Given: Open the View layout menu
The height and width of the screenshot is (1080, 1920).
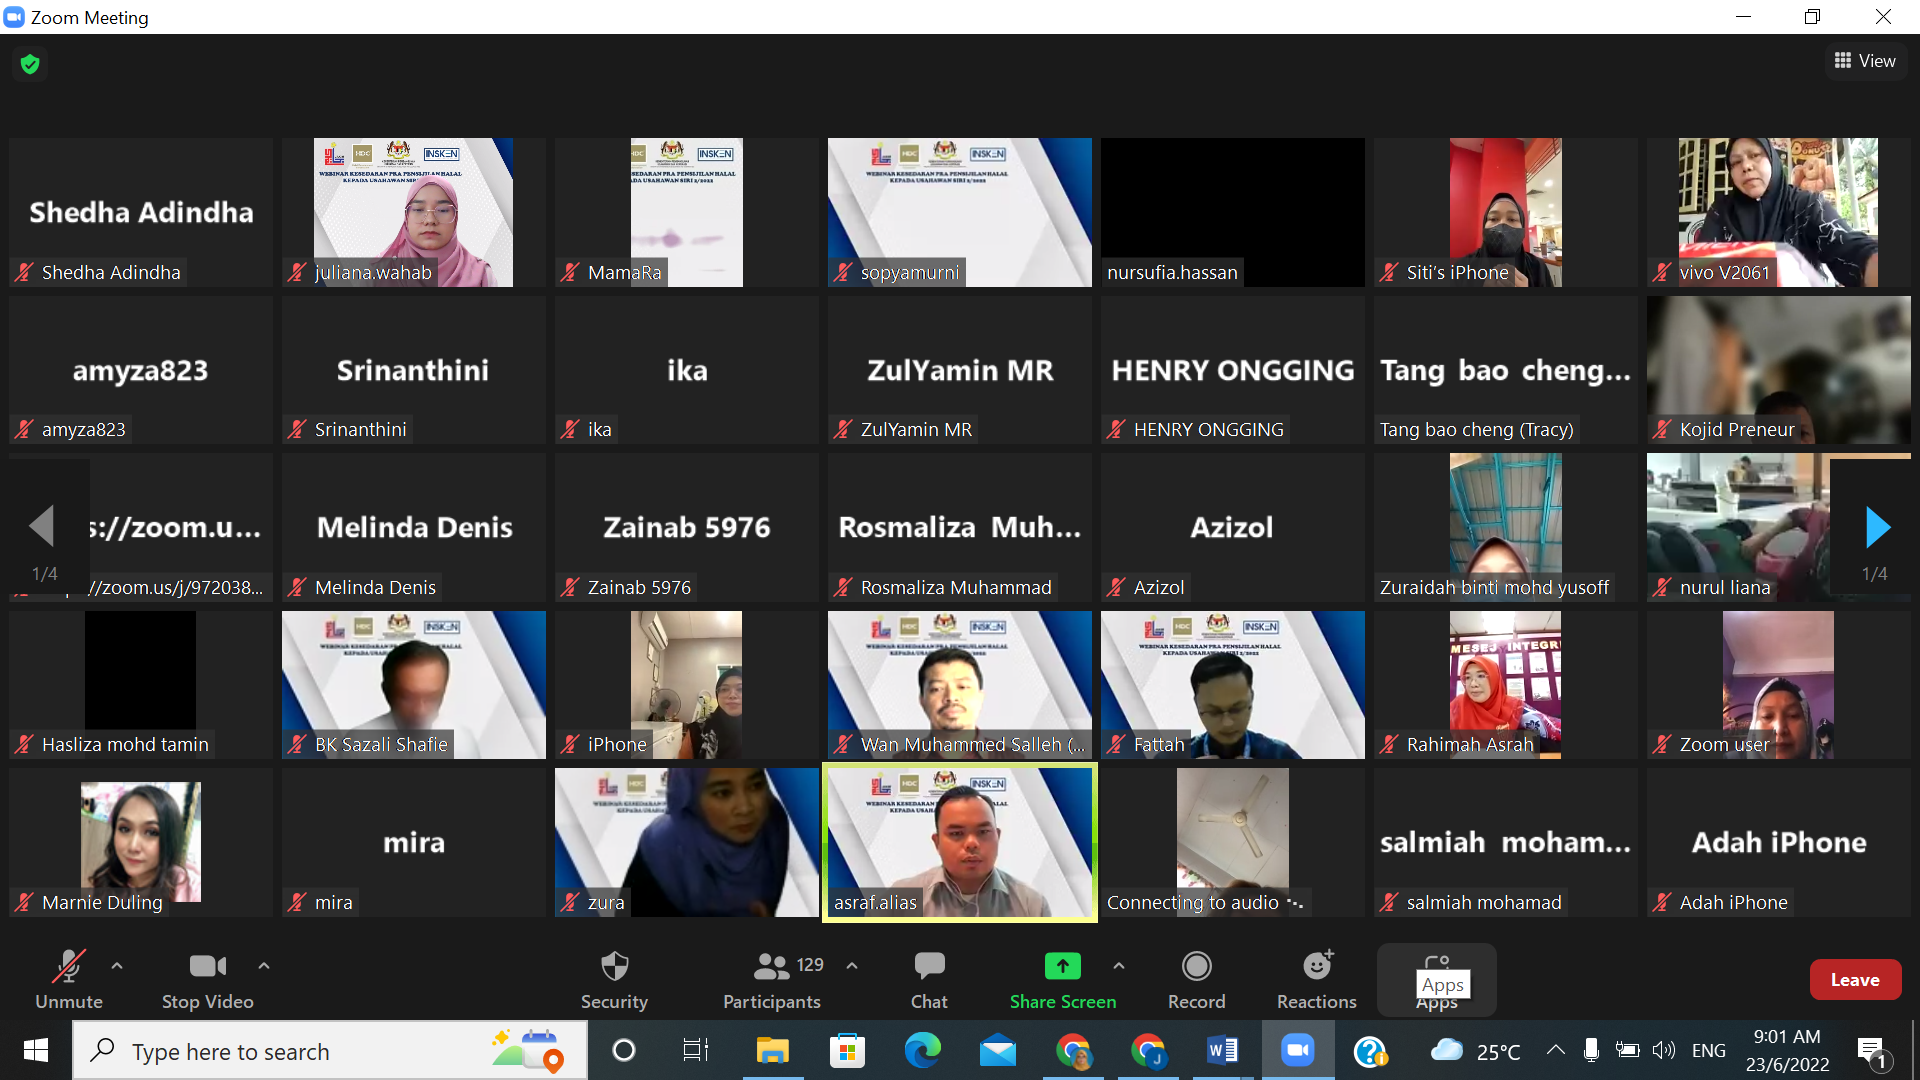Looking at the screenshot, I should [1865, 61].
